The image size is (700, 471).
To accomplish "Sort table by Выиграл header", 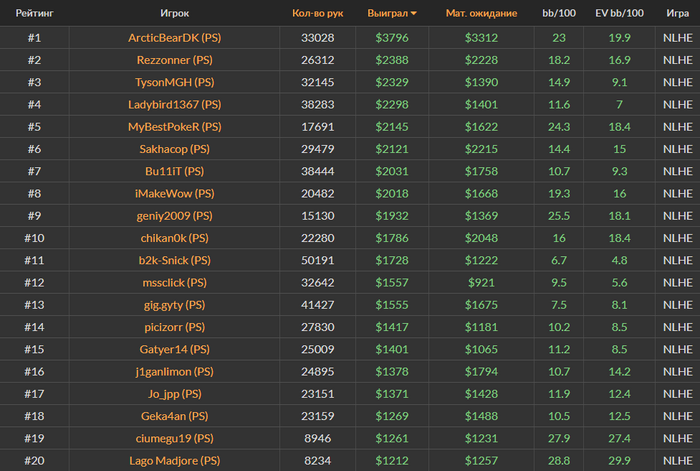I will (388, 13).
